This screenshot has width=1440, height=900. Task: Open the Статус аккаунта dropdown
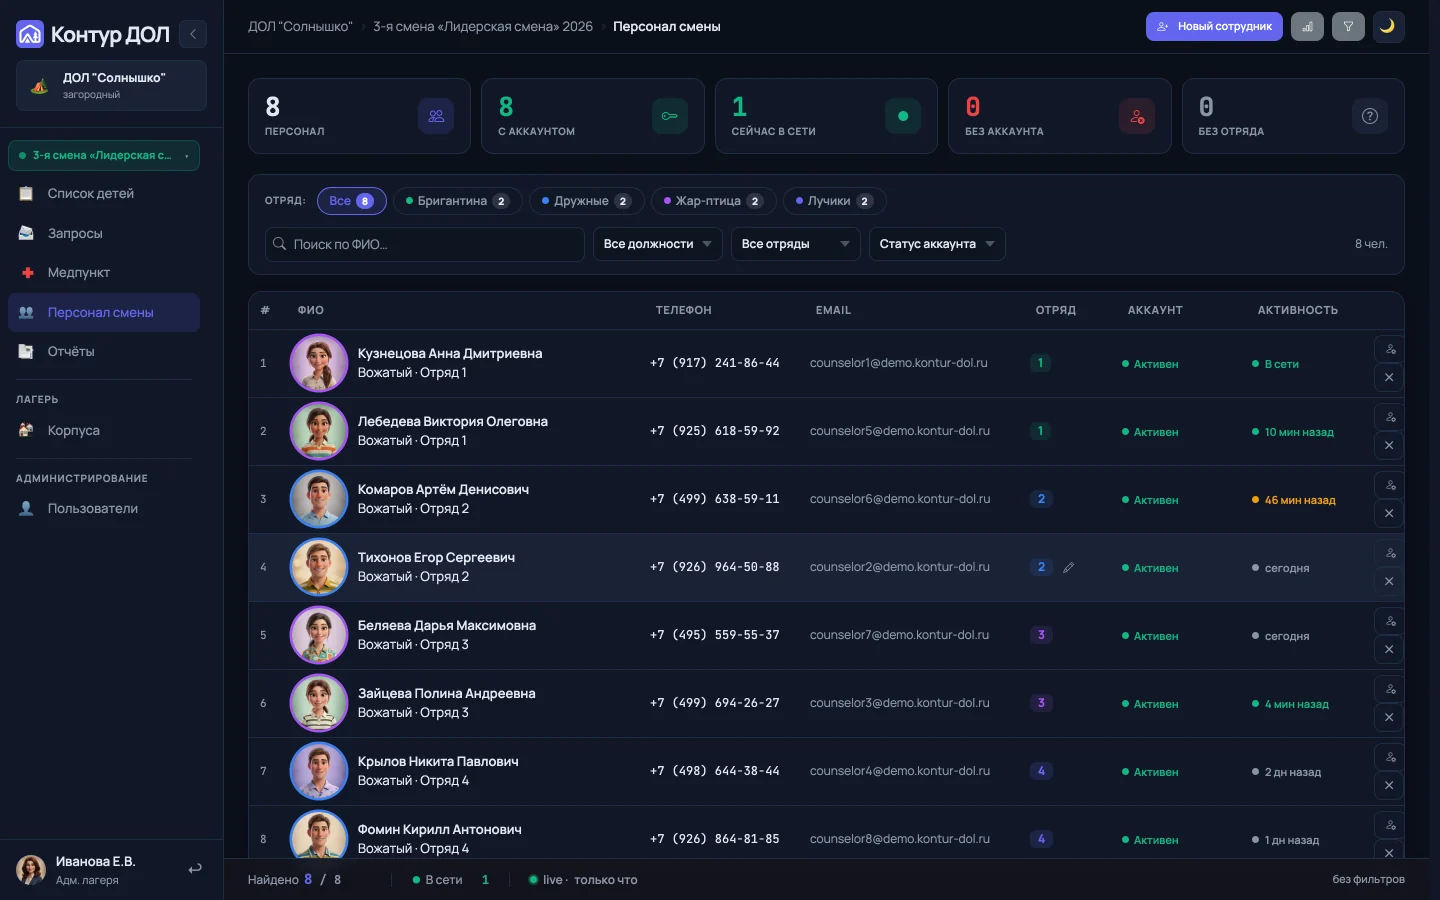937,244
